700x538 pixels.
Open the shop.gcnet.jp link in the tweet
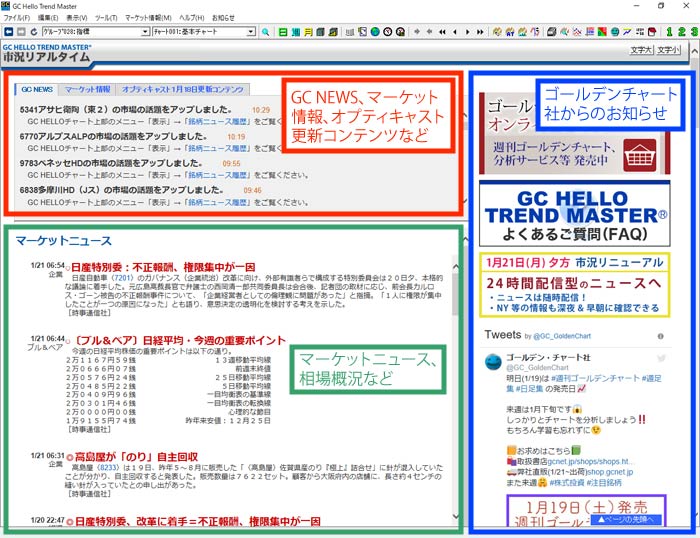[x=610, y=472]
